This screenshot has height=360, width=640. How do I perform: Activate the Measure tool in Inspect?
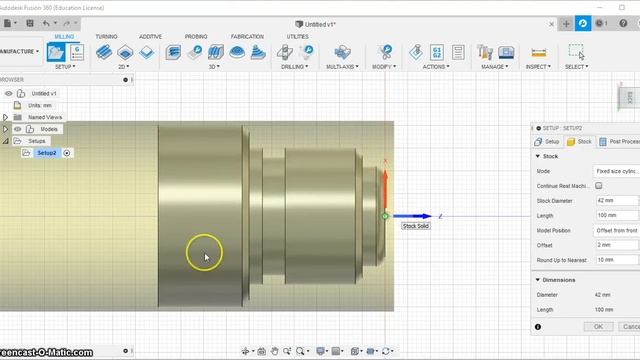coord(539,53)
